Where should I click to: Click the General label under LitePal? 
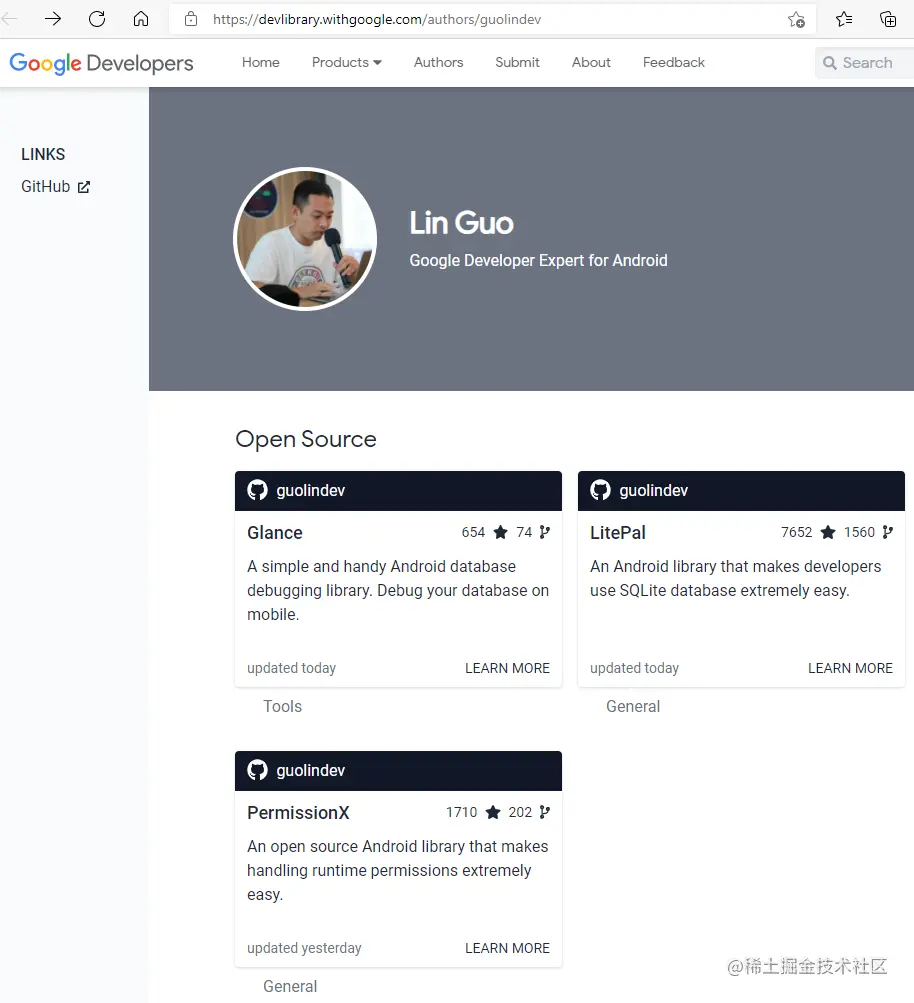(633, 706)
